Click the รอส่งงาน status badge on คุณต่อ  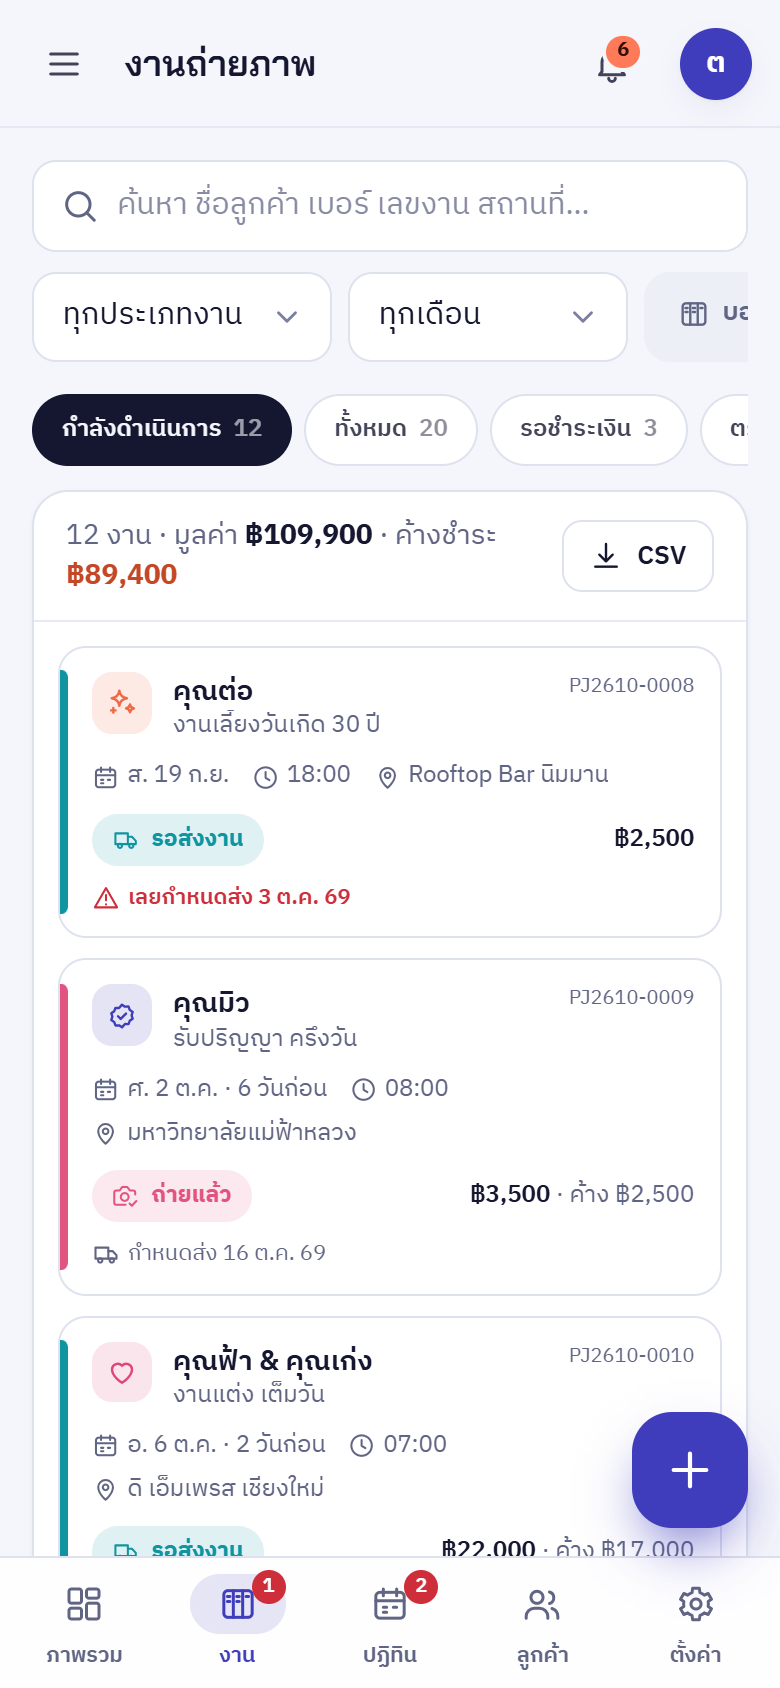pyautogui.click(x=178, y=839)
